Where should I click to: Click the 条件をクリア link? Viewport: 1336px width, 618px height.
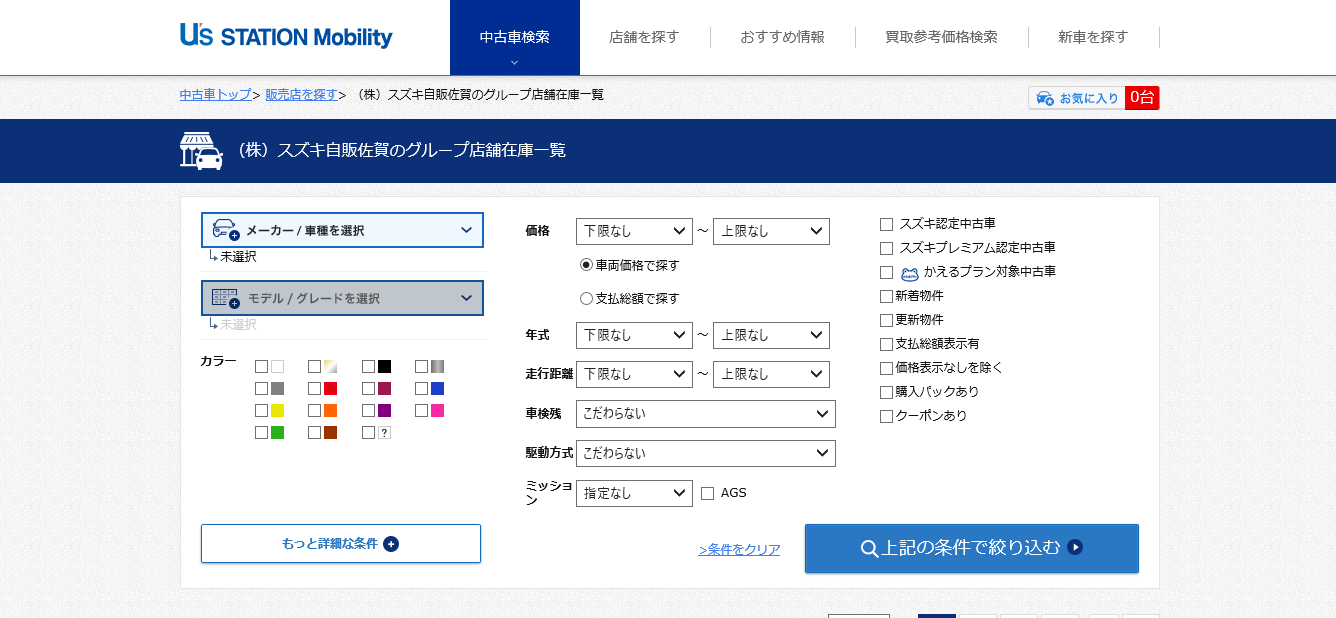[x=739, y=550]
